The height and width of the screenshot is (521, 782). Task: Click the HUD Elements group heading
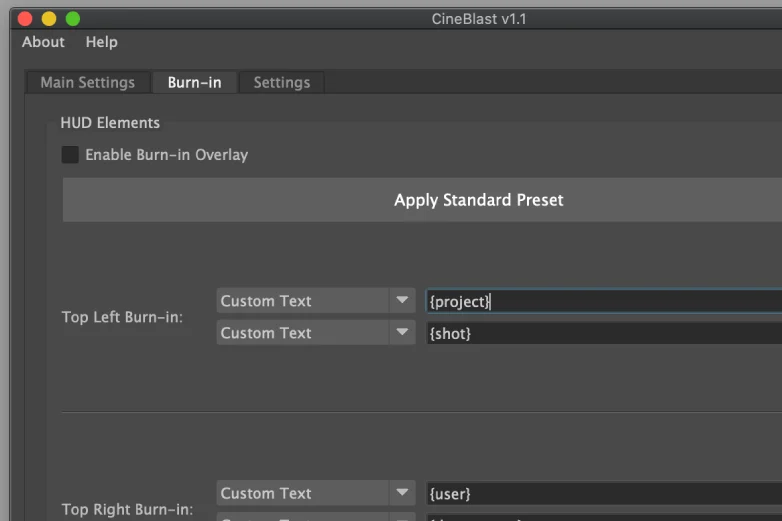(110, 123)
